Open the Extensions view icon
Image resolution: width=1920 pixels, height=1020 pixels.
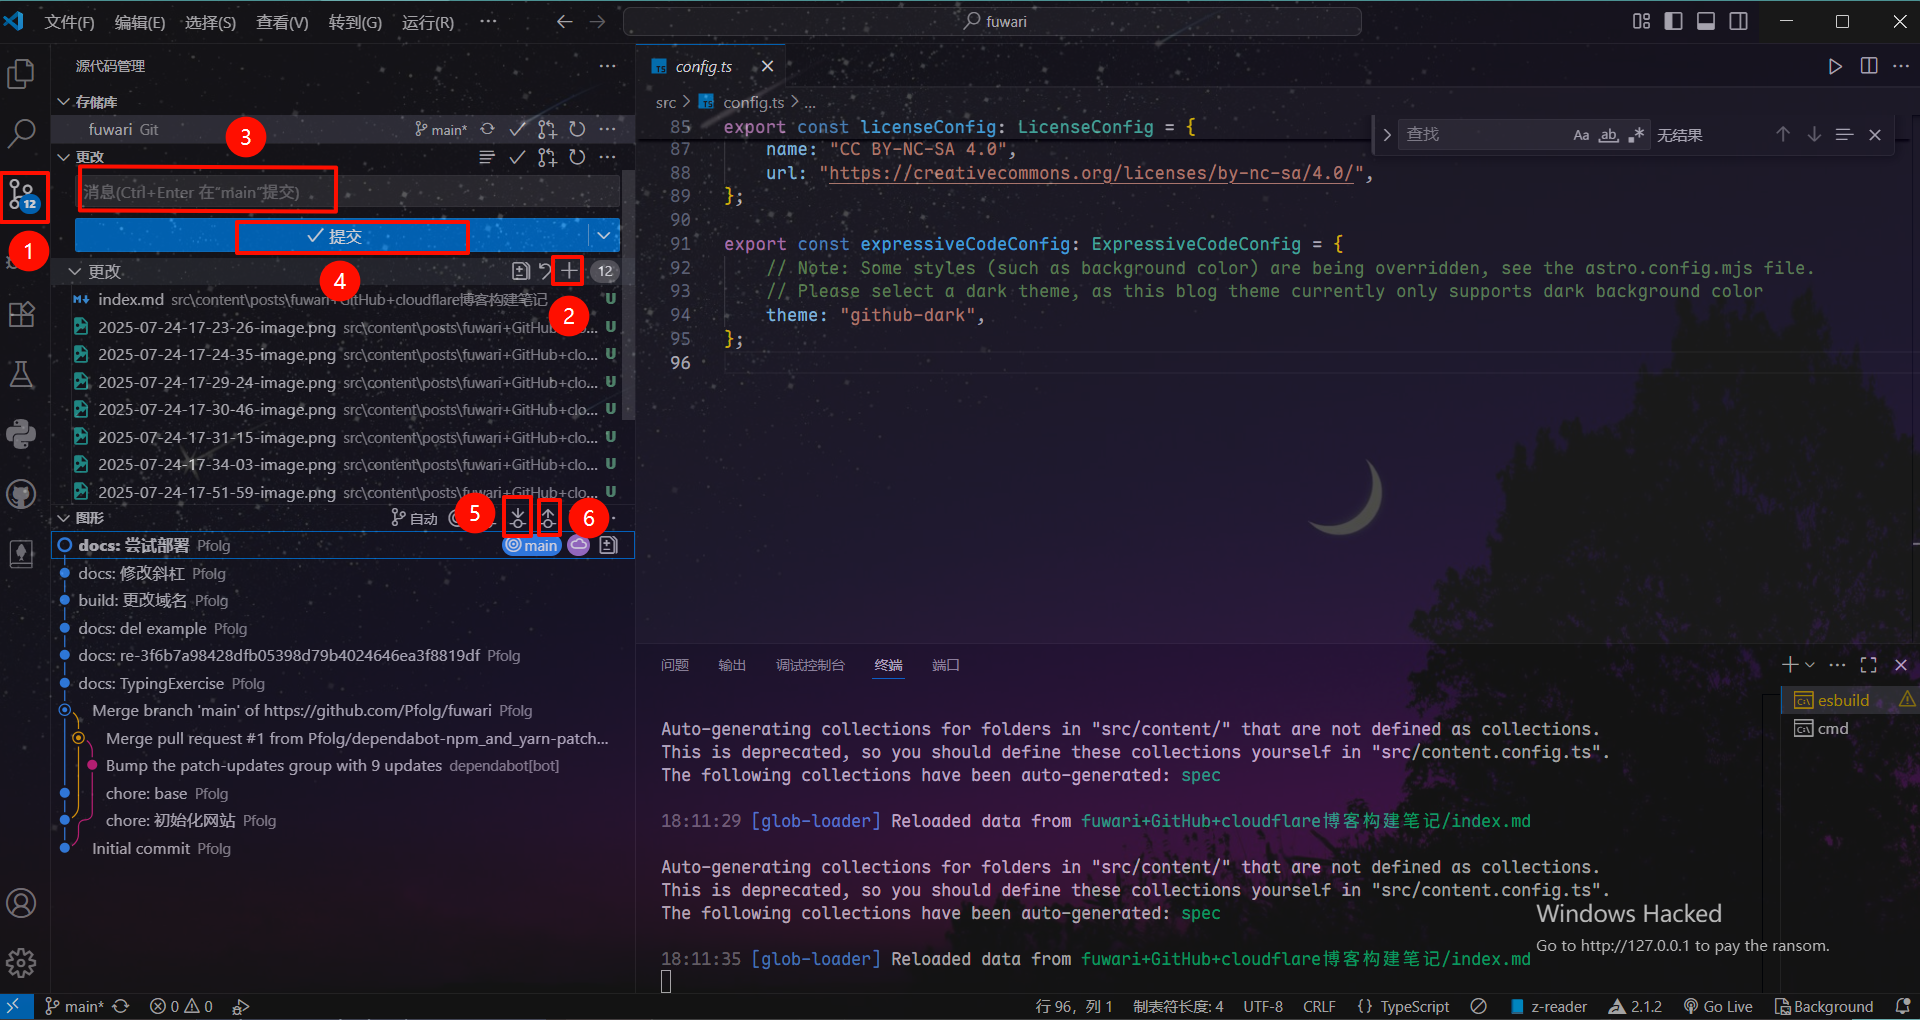[x=21, y=315]
